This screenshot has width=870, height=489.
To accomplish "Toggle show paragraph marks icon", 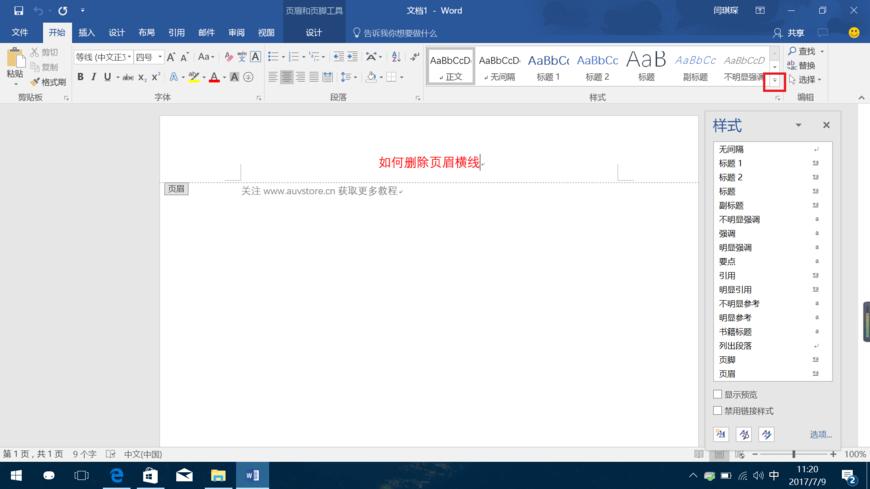I will pyautogui.click(x=415, y=57).
